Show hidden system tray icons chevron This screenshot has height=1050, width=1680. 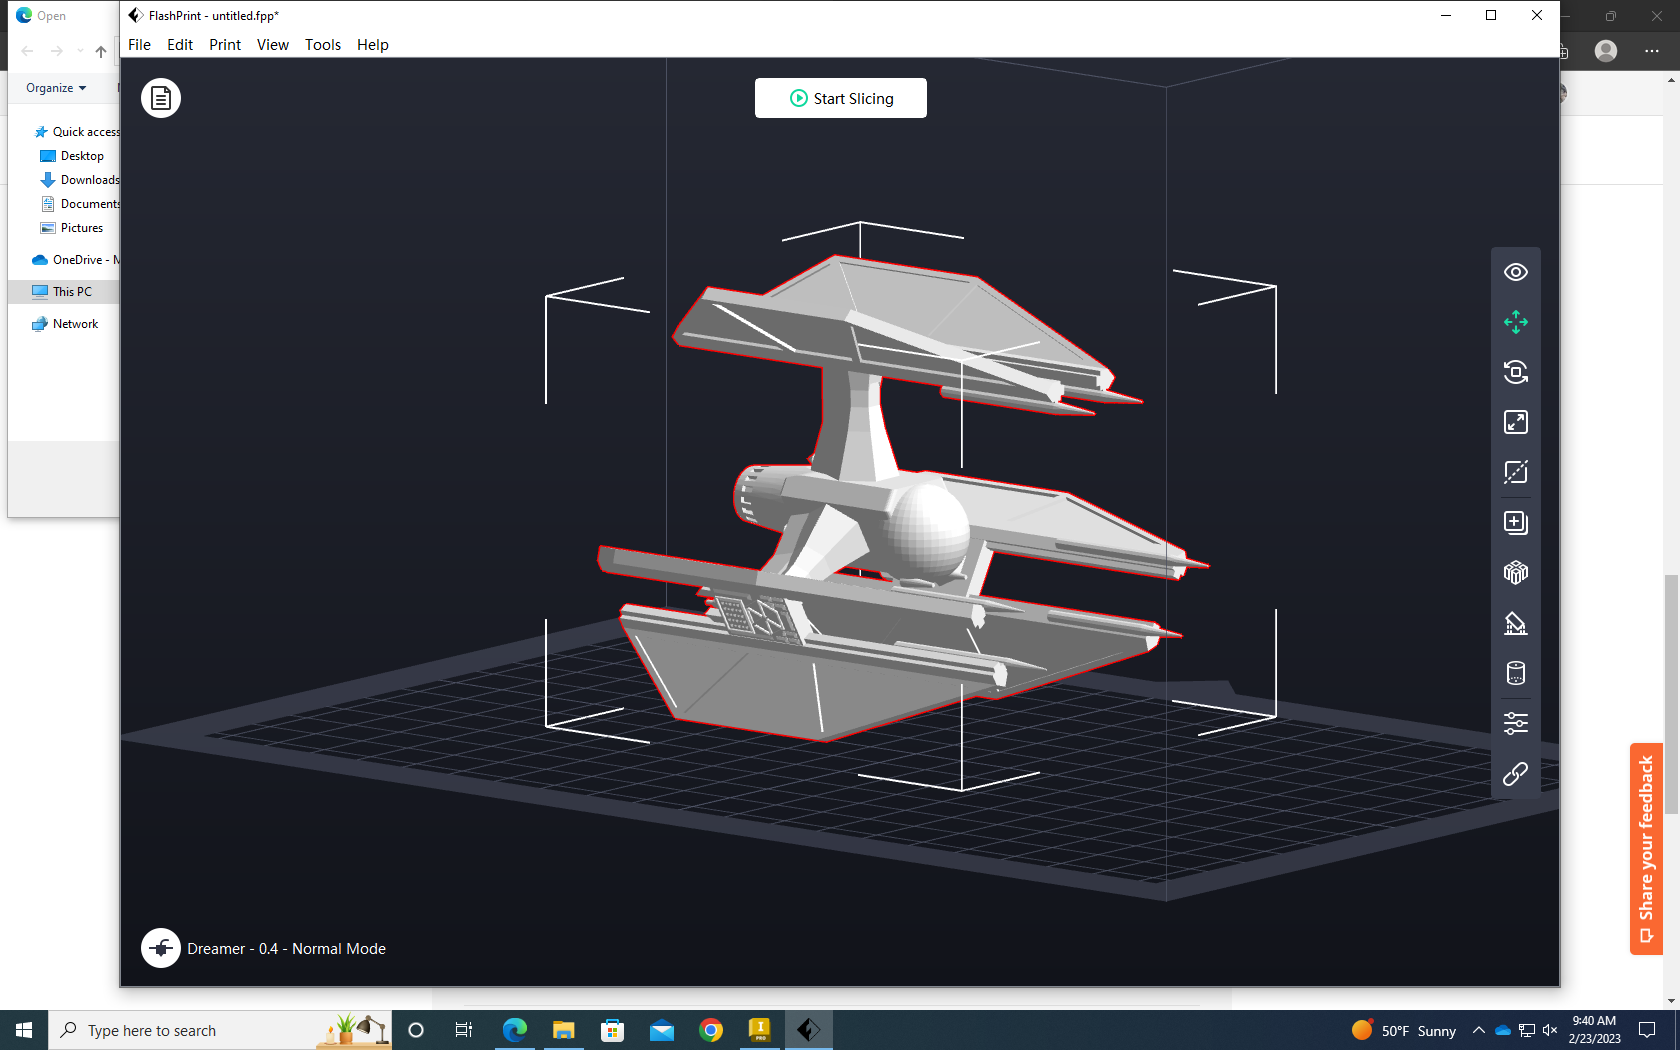1478,1030
